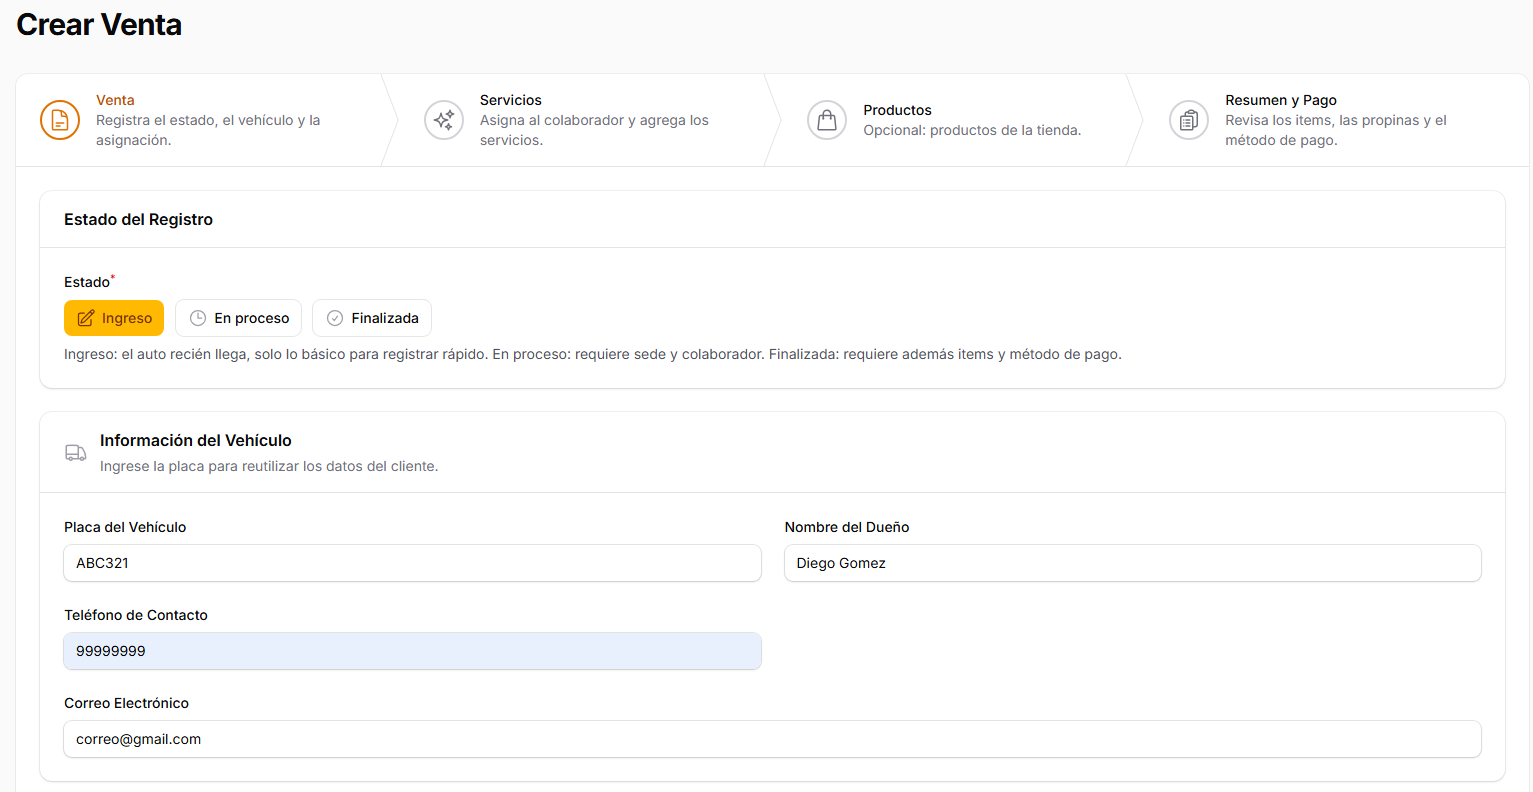
Task: Click the hint 'Ingrese la placa para reutilizar'
Action: pos(269,466)
